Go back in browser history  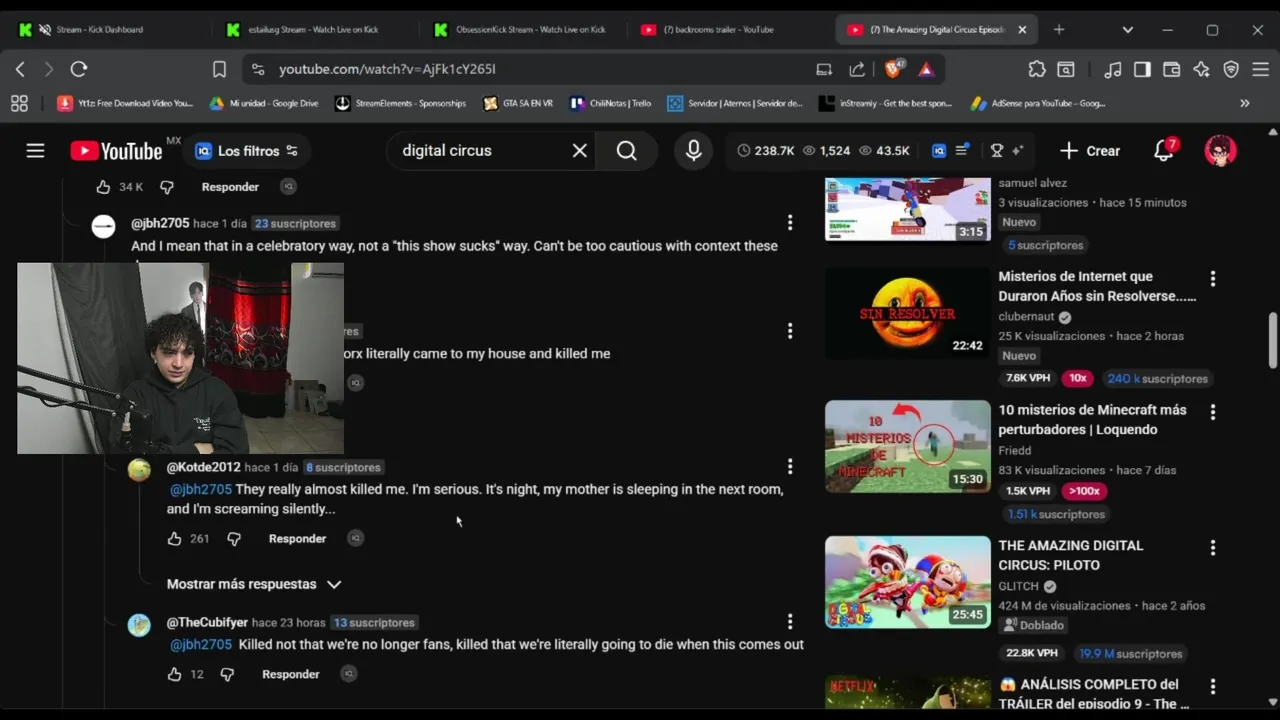20,69
